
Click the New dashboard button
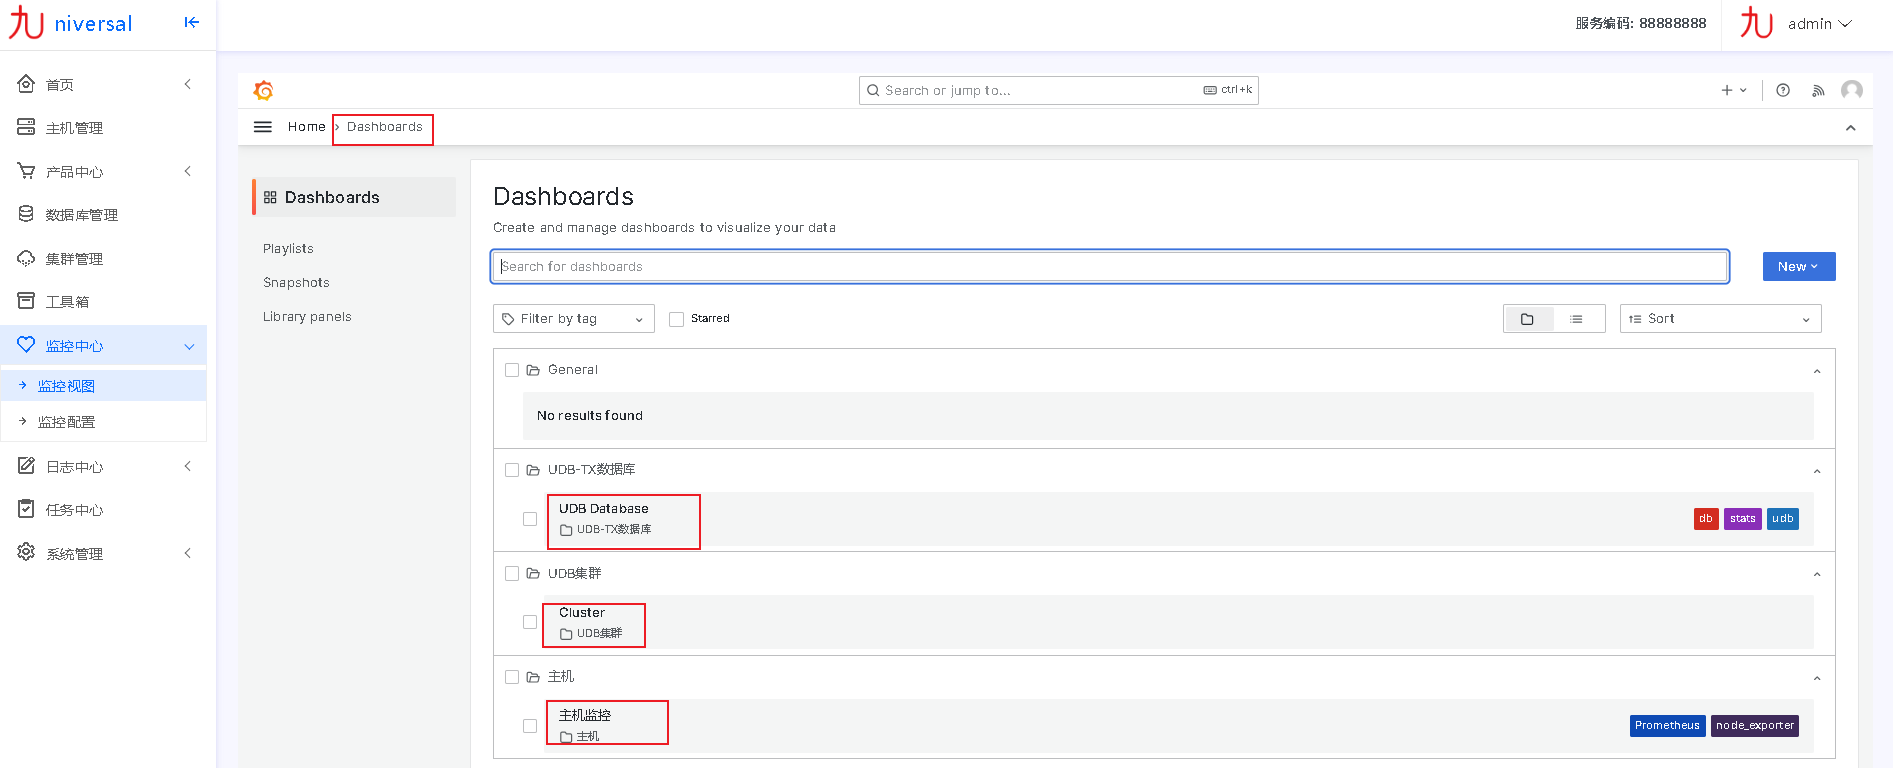(x=1798, y=267)
